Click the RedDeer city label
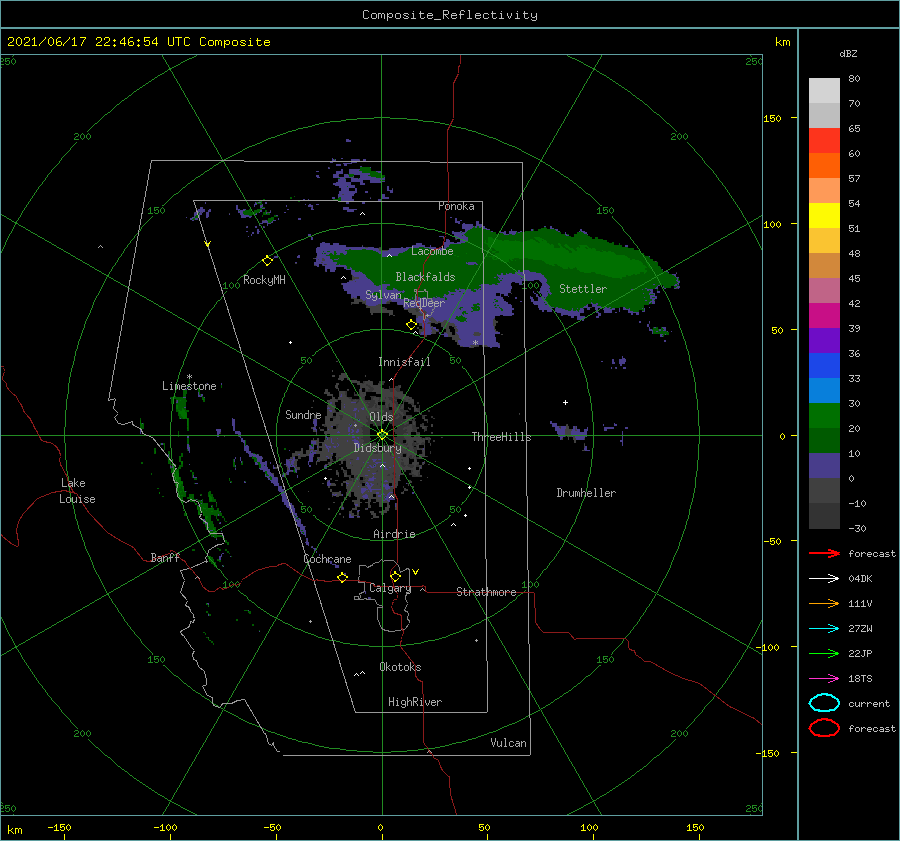 (x=424, y=303)
